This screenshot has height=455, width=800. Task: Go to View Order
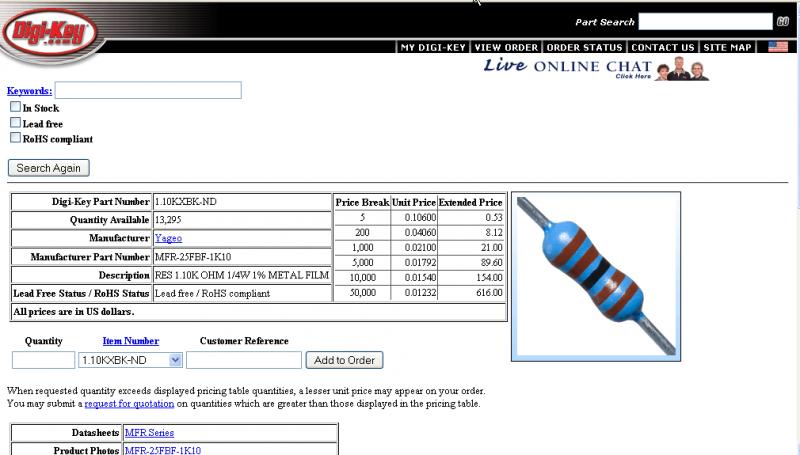506,47
